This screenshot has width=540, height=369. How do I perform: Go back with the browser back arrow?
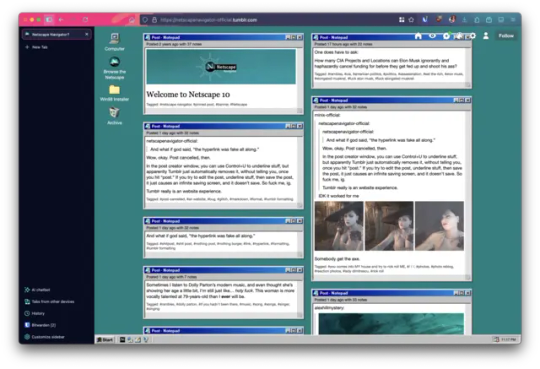[x=61, y=20]
